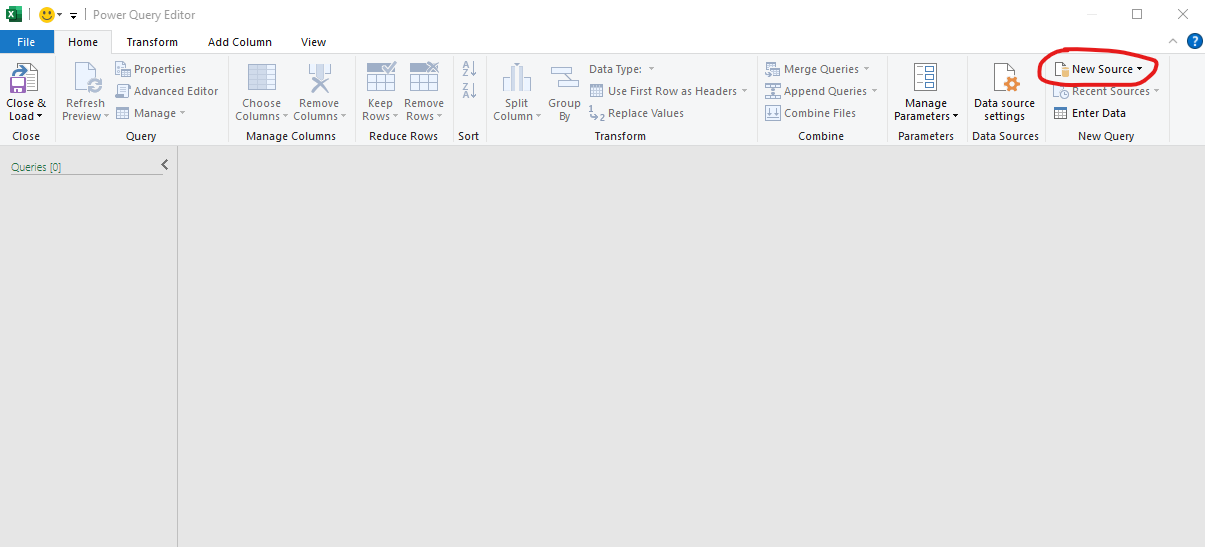Expand the Close & Load dropdown arrow
The width and height of the screenshot is (1205, 547).
pyautogui.click(x=40, y=117)
